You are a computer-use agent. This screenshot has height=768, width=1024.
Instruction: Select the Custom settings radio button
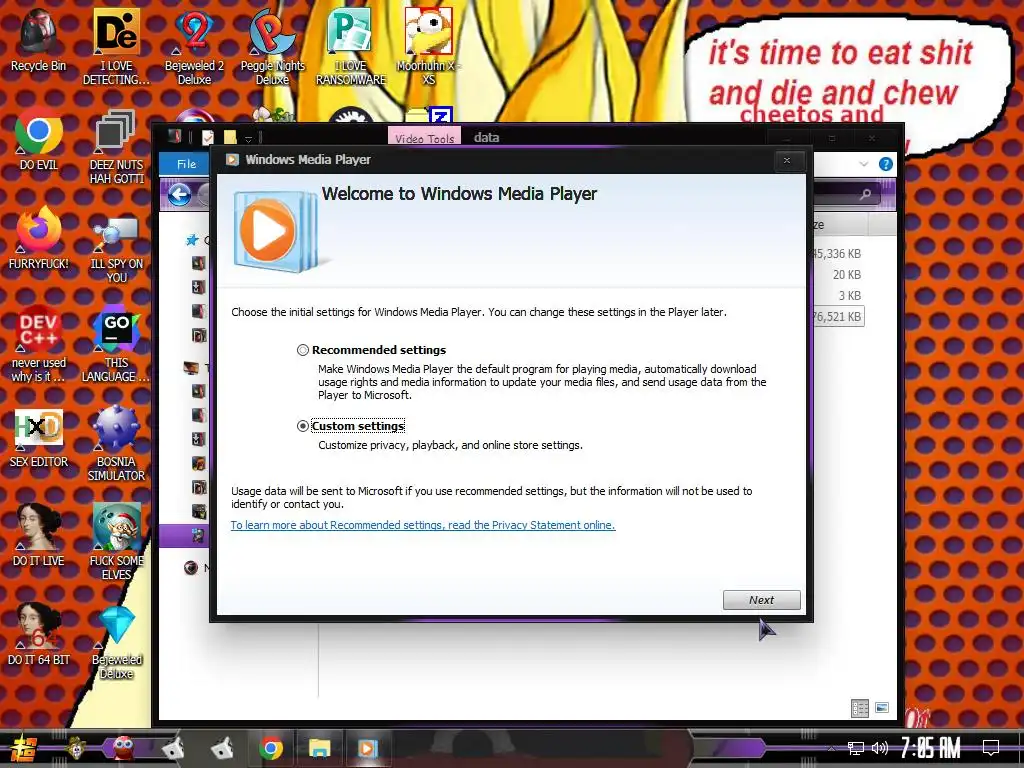coord(302,426)
